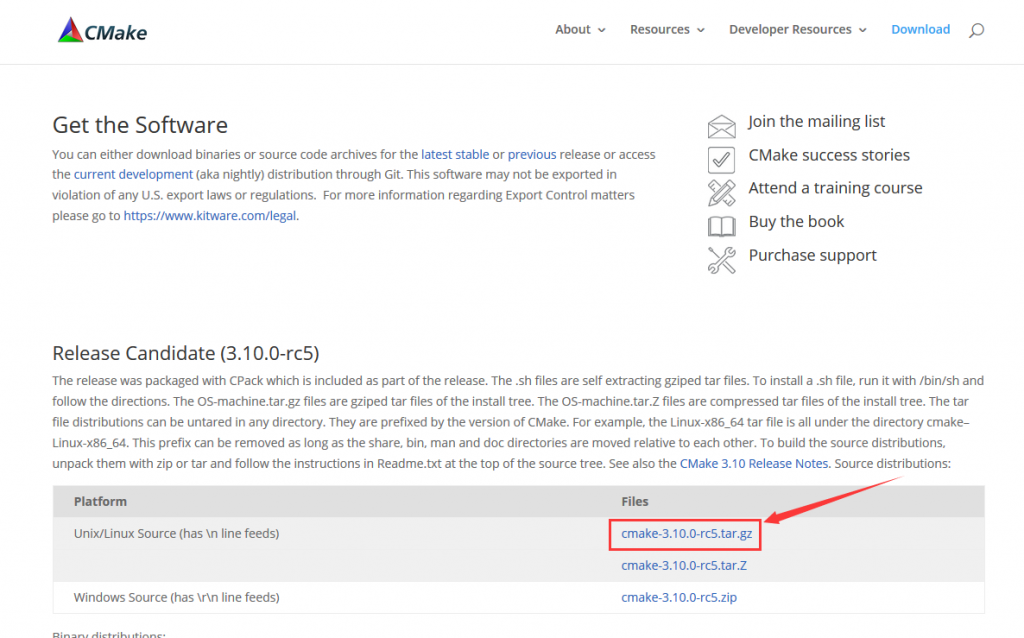Open Attend a training course
Image resolution: width=1024 pixels, height=638 pixels.
pyautogui.click(x=835, y=188)
